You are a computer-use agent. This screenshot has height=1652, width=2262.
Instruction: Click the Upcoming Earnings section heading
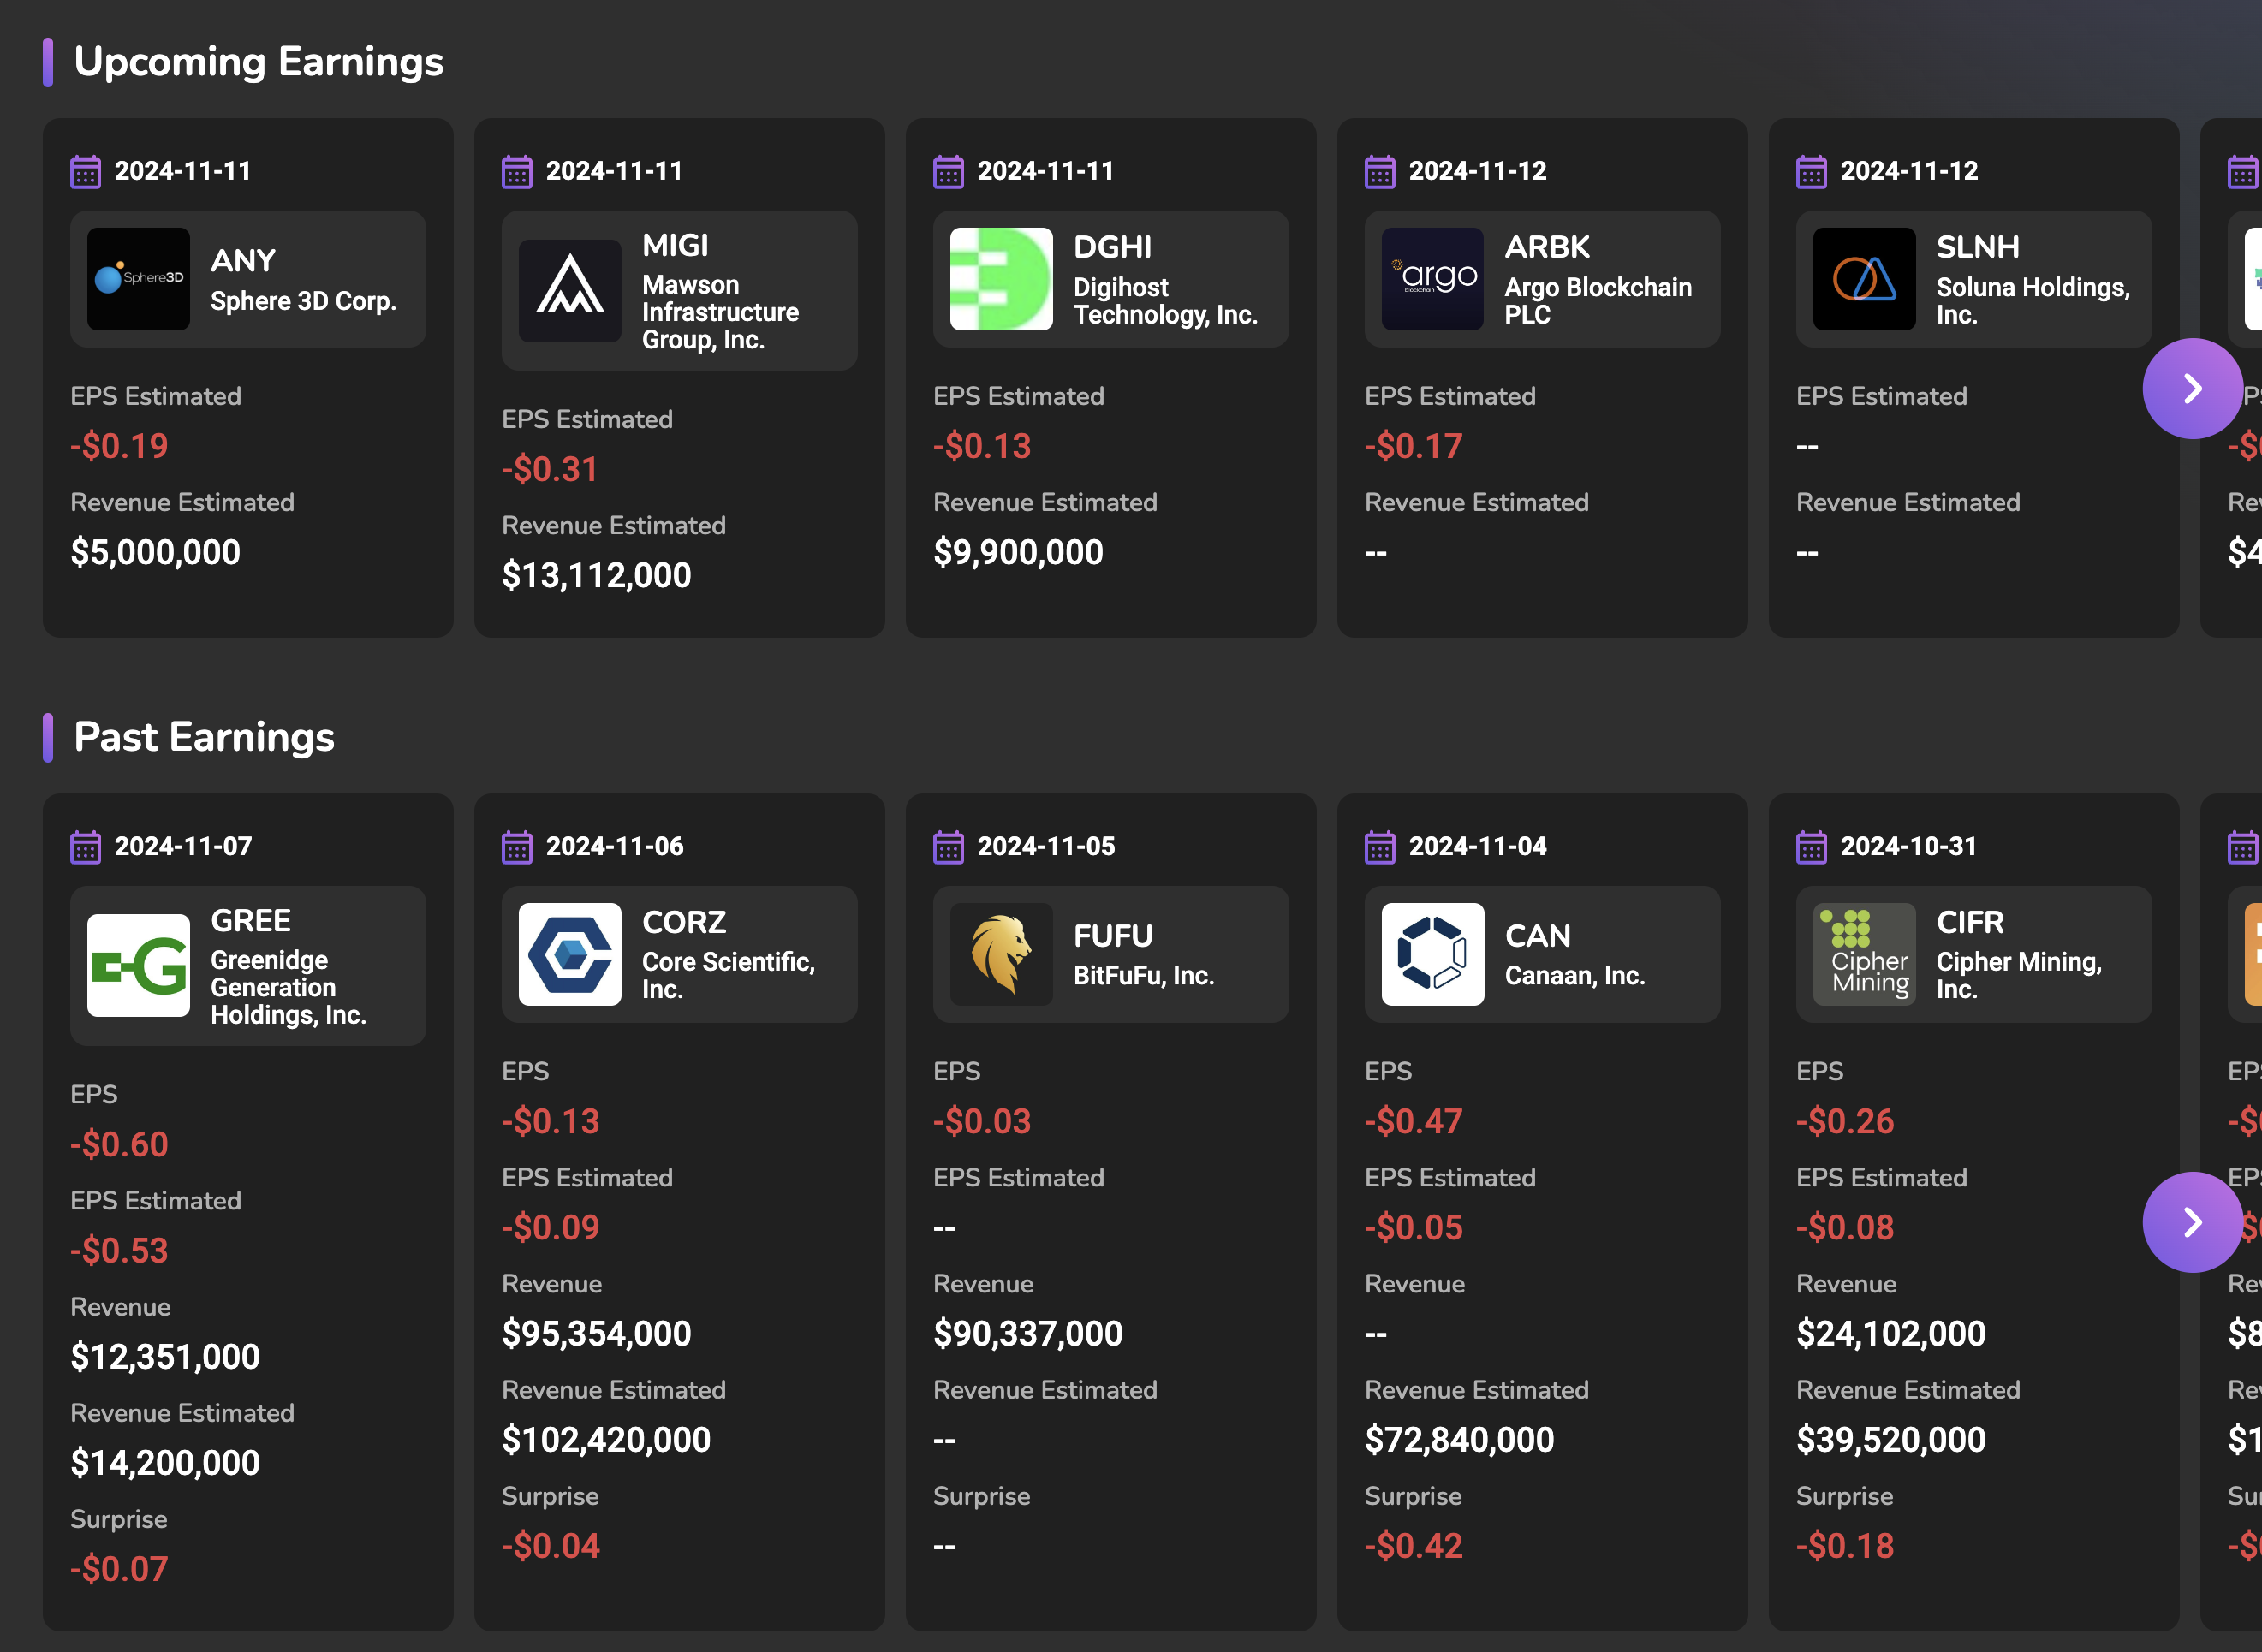[x=258, y=62]
